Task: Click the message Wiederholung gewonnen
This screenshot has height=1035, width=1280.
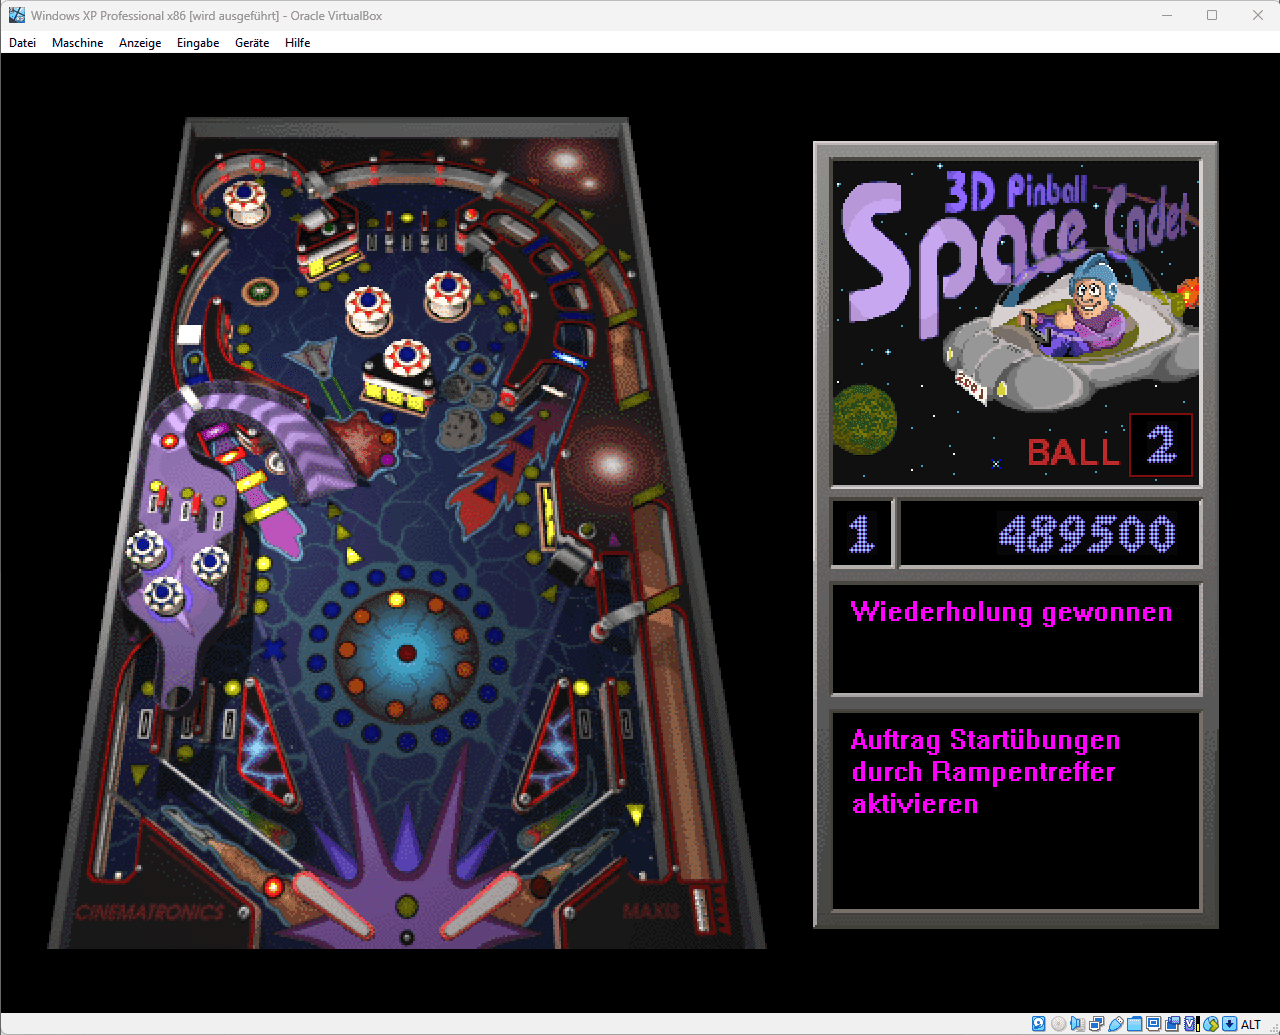Action: pos(1011,612)
